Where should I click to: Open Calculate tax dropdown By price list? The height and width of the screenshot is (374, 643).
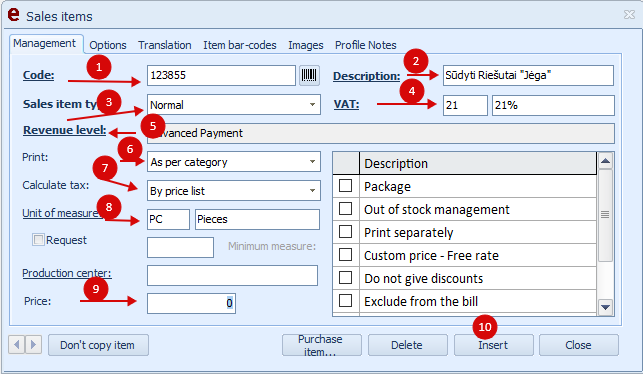pyautogui.click(x=312, y=190)
